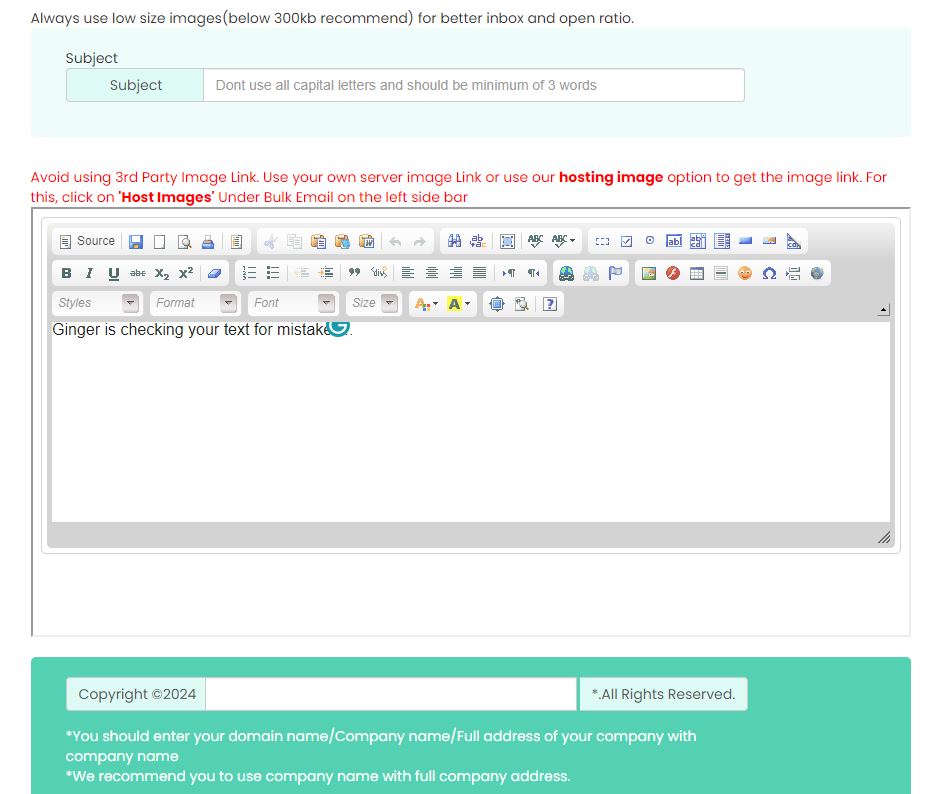Screen dimensions: 935x794
Task: Justify the text block
Action: coord(479,273)
